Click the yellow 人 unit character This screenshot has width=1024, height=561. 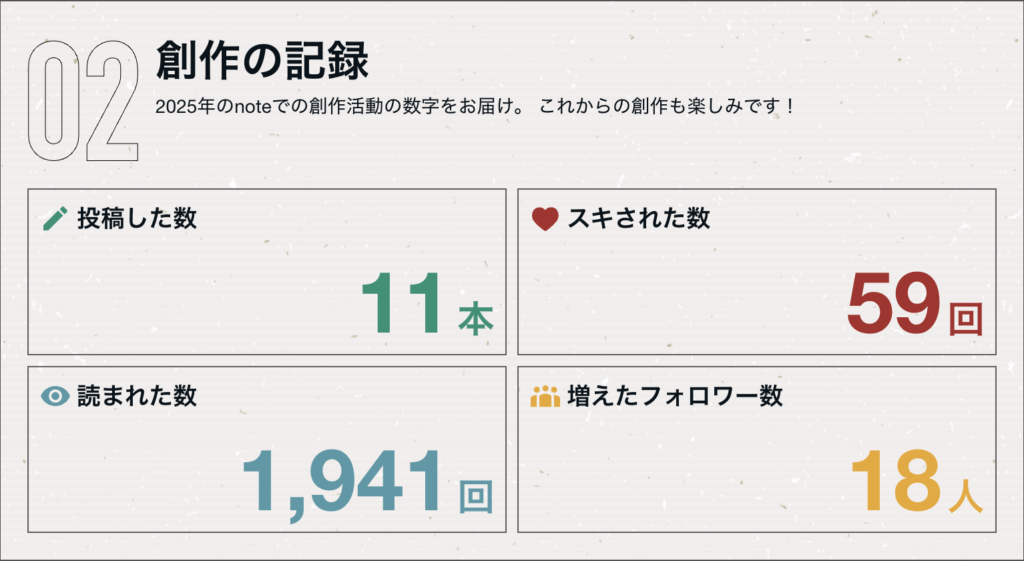(x=965, y=496)
